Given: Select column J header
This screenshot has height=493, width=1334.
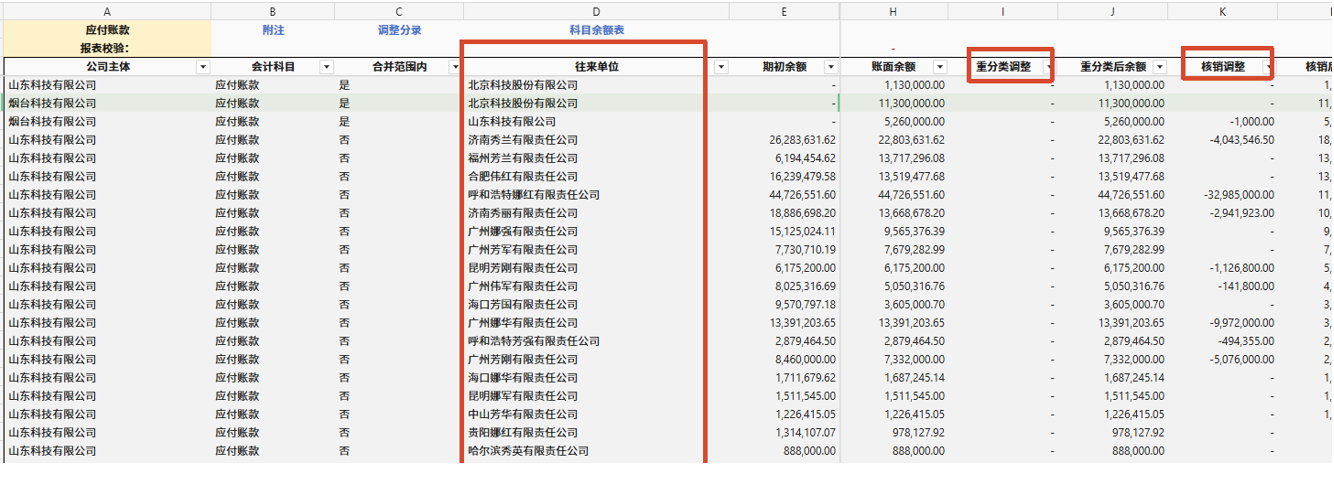Looking at the screenshot, I should (x=1113, y=11).
